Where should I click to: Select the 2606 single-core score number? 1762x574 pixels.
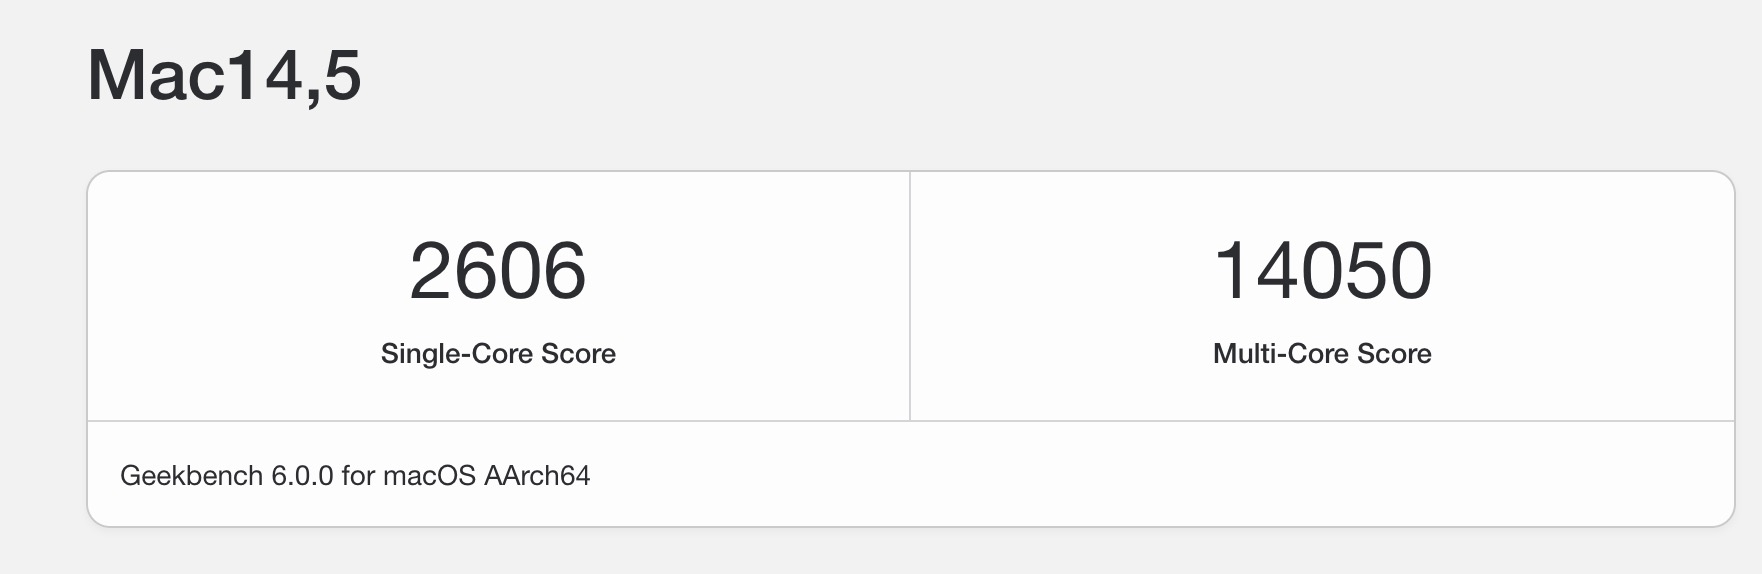click(x=497, y=271)
